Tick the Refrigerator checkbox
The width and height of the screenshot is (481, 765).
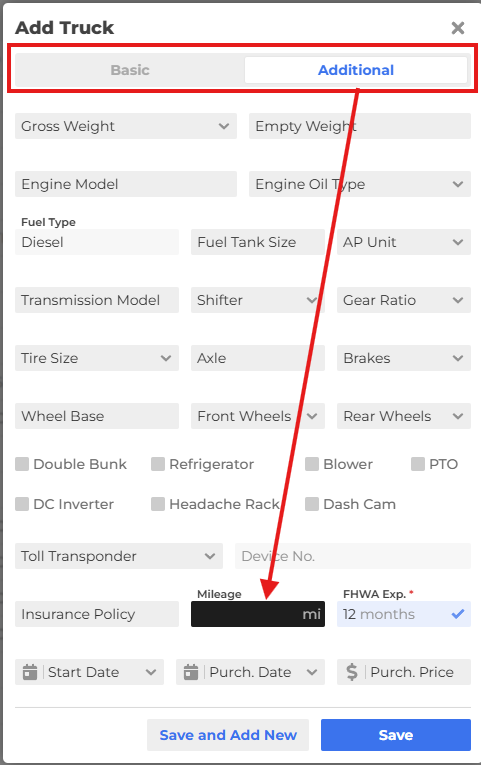tap(158, 464)
